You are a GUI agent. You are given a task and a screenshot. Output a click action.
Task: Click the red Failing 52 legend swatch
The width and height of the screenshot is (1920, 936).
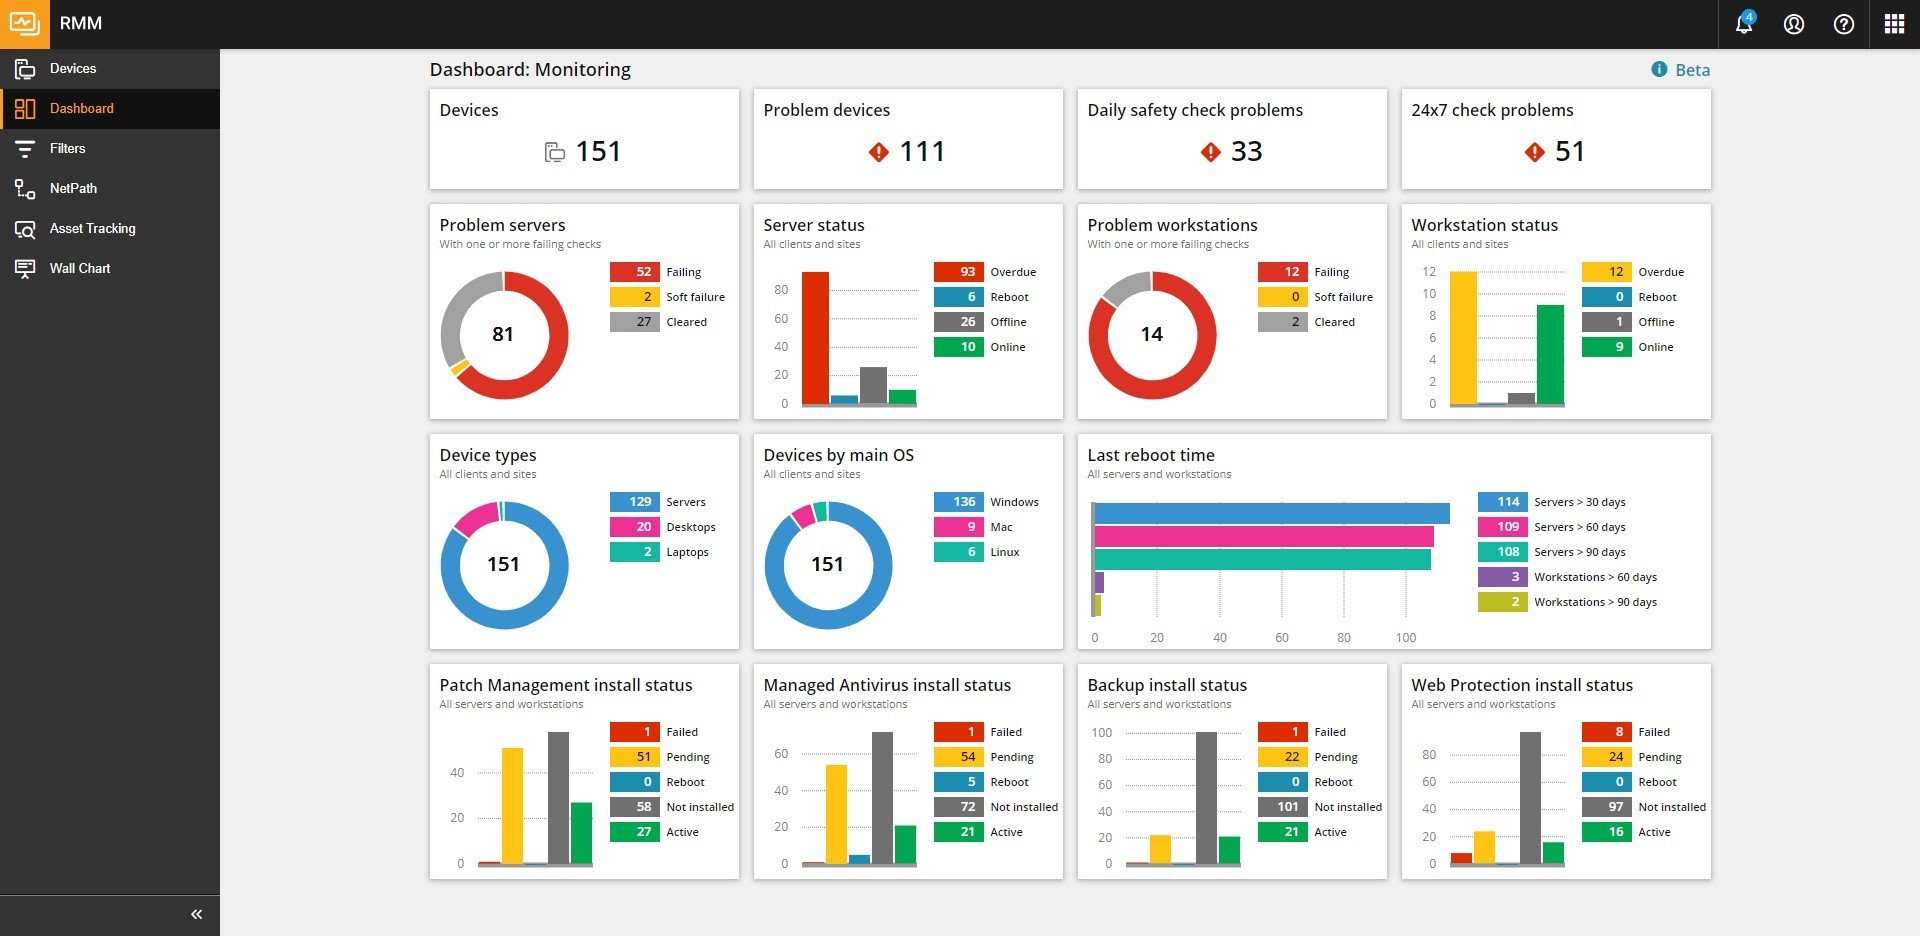click(x=634, y=272)
